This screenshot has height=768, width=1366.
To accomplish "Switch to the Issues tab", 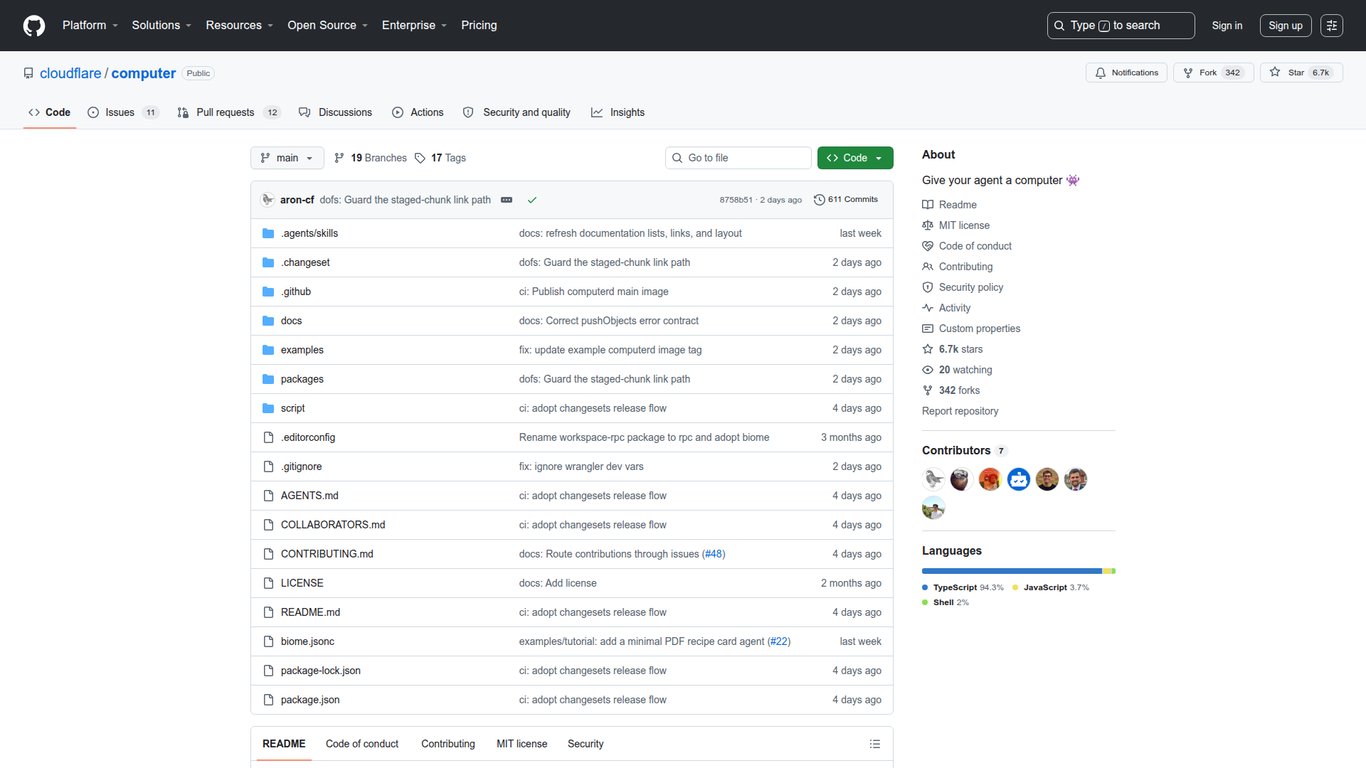I will (123, 112).
